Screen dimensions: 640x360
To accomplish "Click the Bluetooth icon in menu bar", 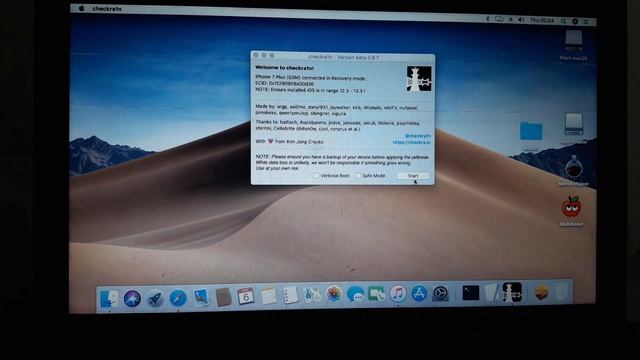I will 487,19.
